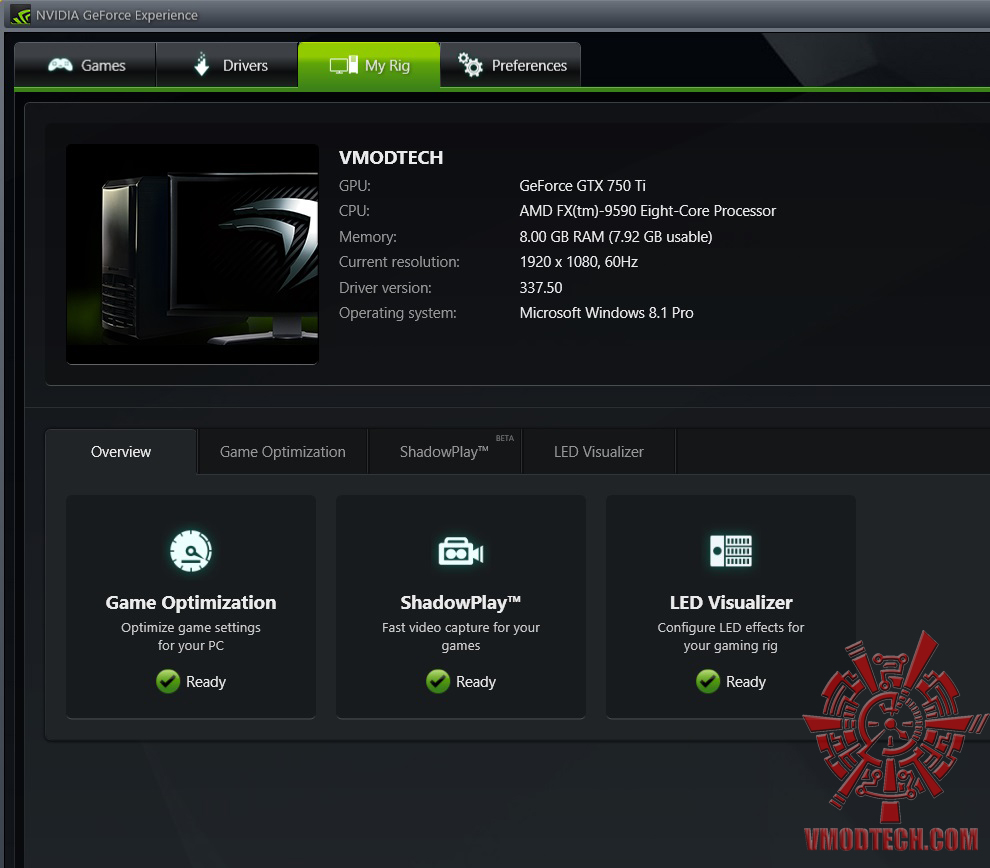Click the LED Visualizer panel icon
Image resolution: width=990 pixels, height=868 pixels.
point(731,551)
